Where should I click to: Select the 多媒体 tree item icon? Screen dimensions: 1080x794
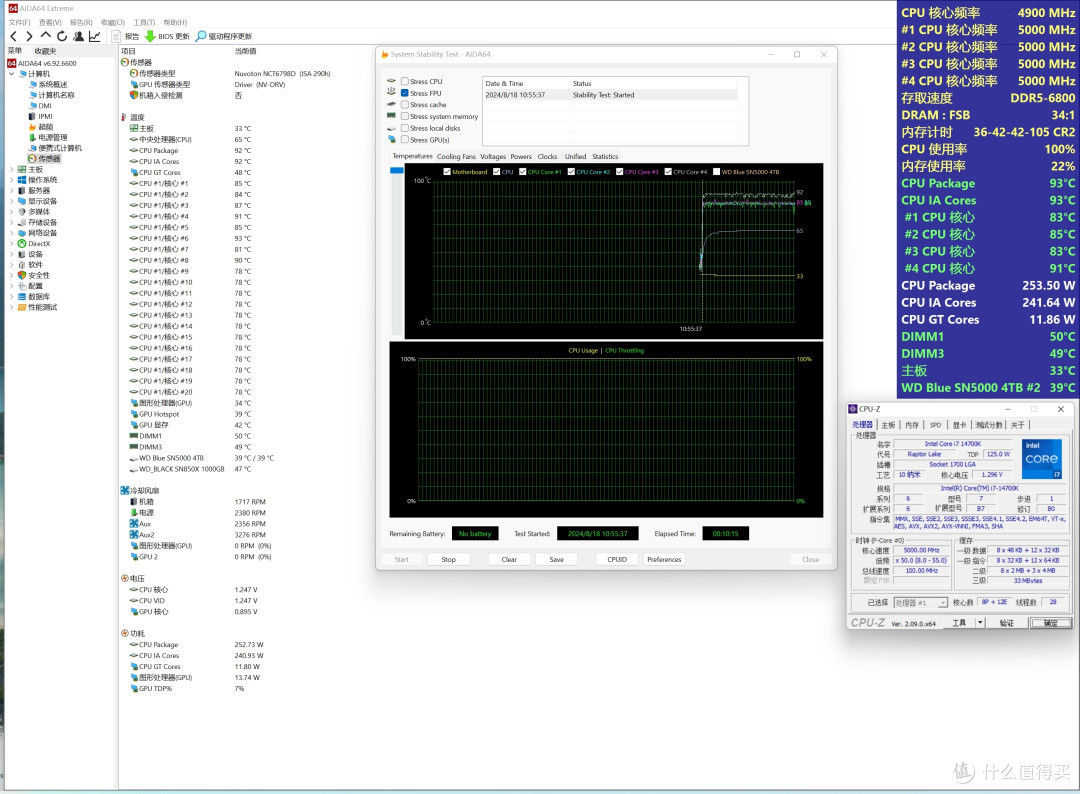[x=22, y=212]
